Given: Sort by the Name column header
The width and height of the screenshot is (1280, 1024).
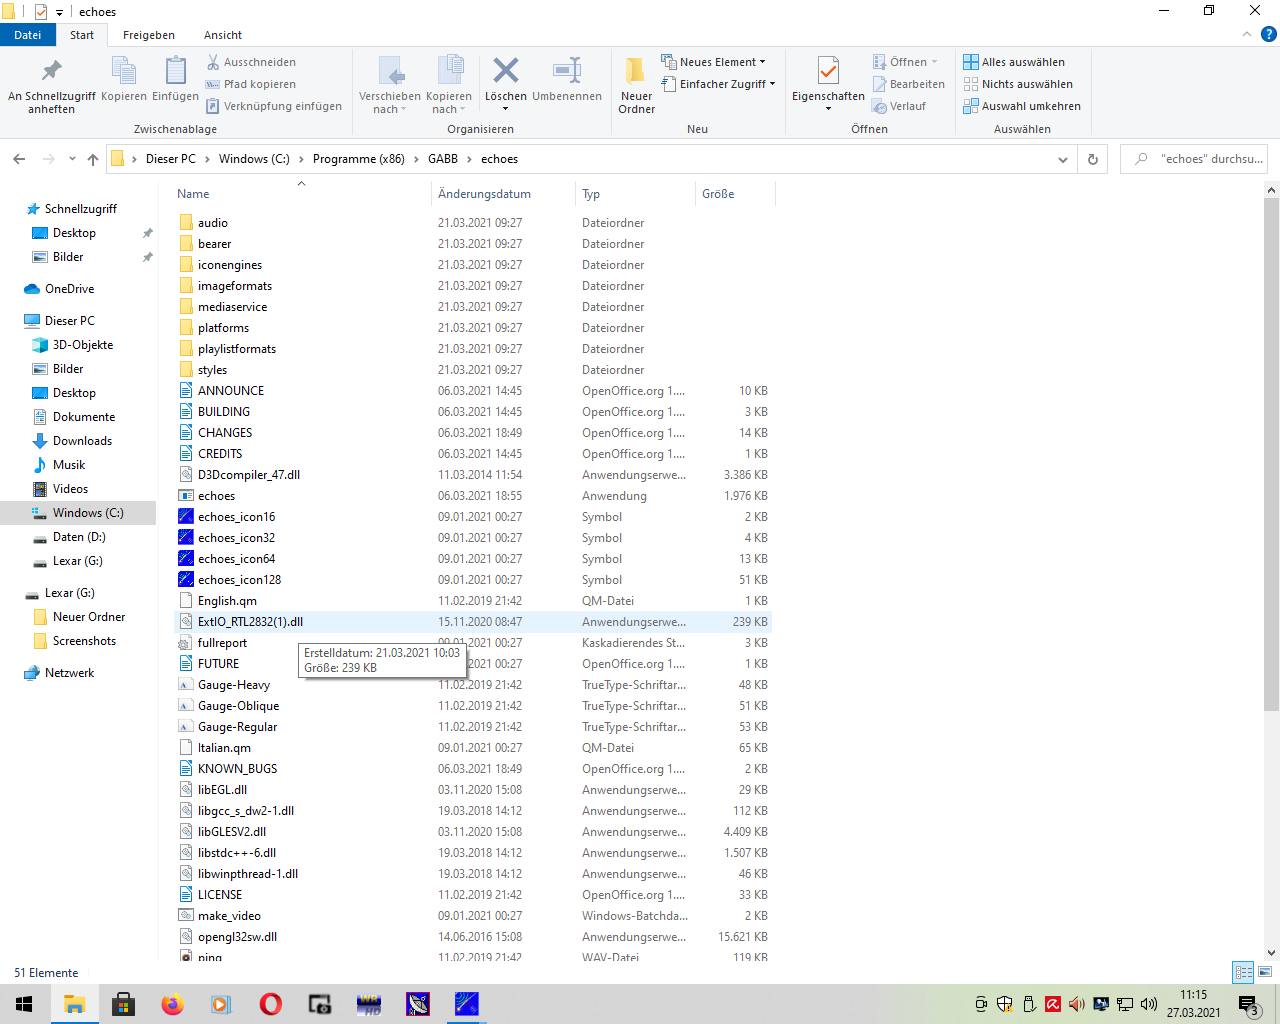Looking at the screenshot, I should [x=300, y=194].
